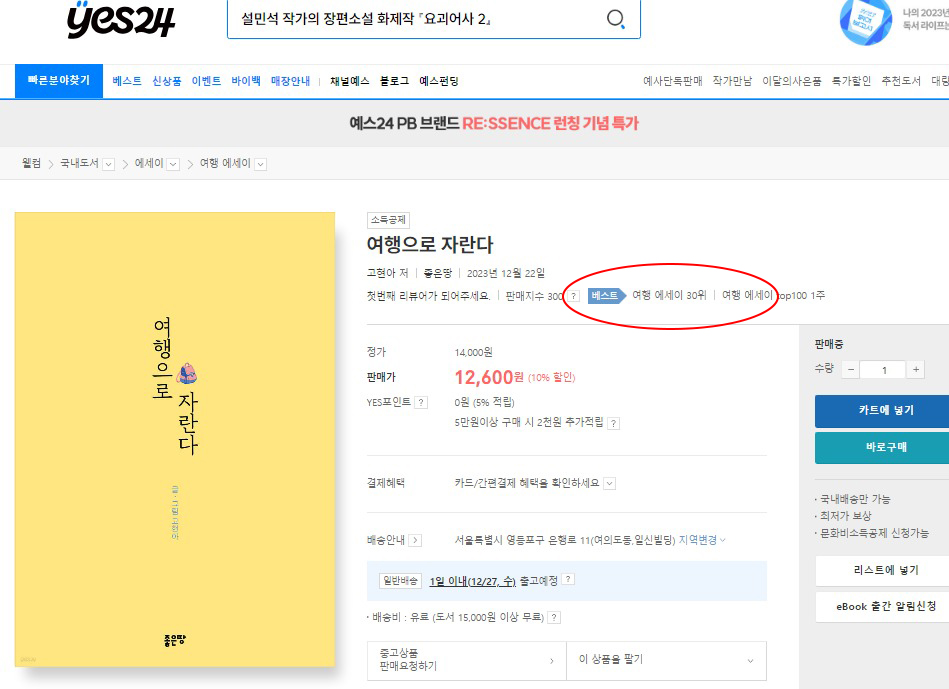Open 바이백 menu item
The height and width of the screenshot is (689, 949).
[x=246, y=81]
